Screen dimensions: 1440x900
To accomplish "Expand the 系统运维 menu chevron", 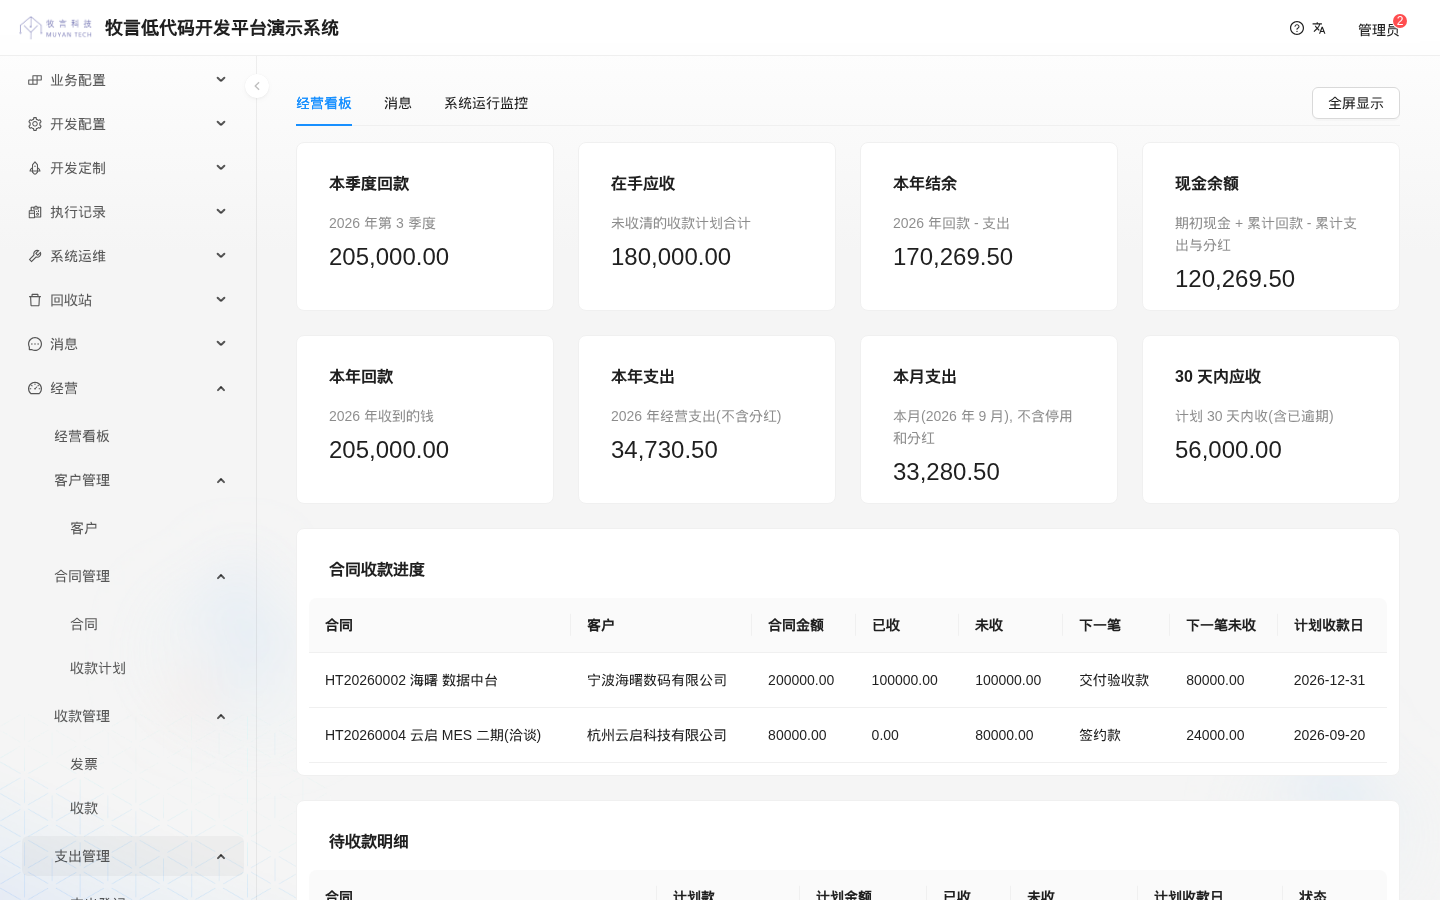I will 221,255.
